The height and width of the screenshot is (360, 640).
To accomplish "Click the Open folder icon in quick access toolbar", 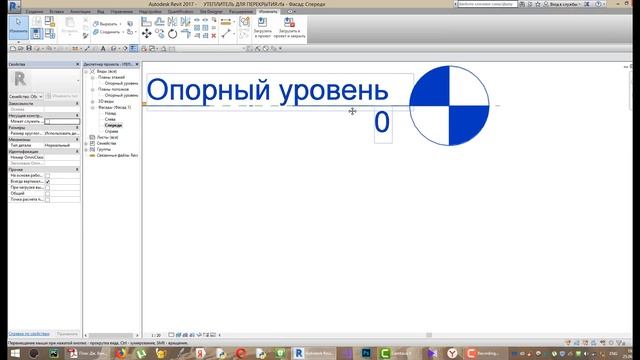I will [20, 49].
